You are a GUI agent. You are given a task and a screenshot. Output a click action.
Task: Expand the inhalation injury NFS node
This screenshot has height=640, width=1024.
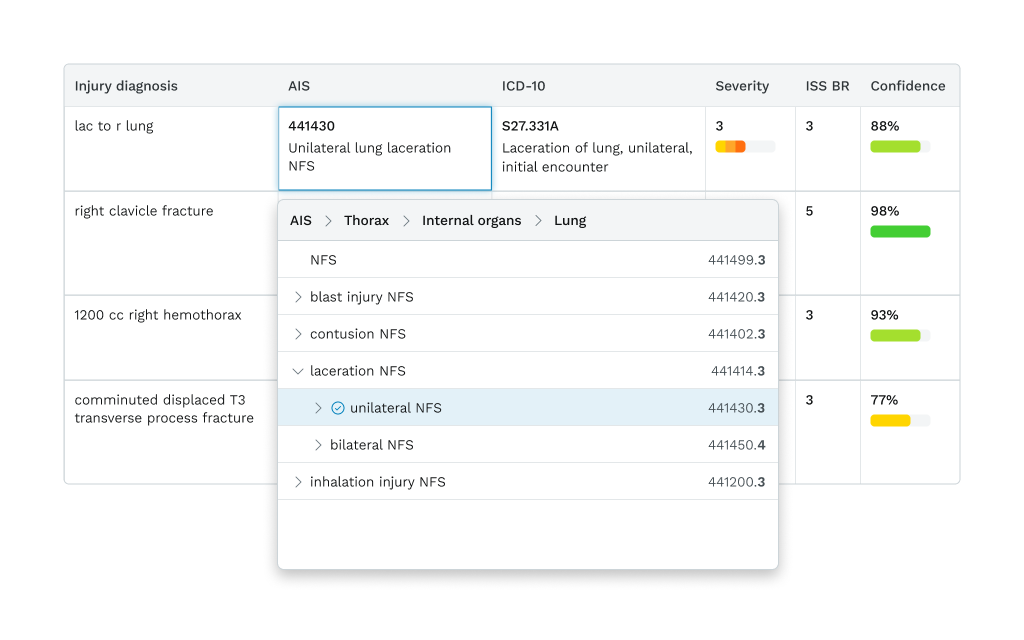point(298,482)
